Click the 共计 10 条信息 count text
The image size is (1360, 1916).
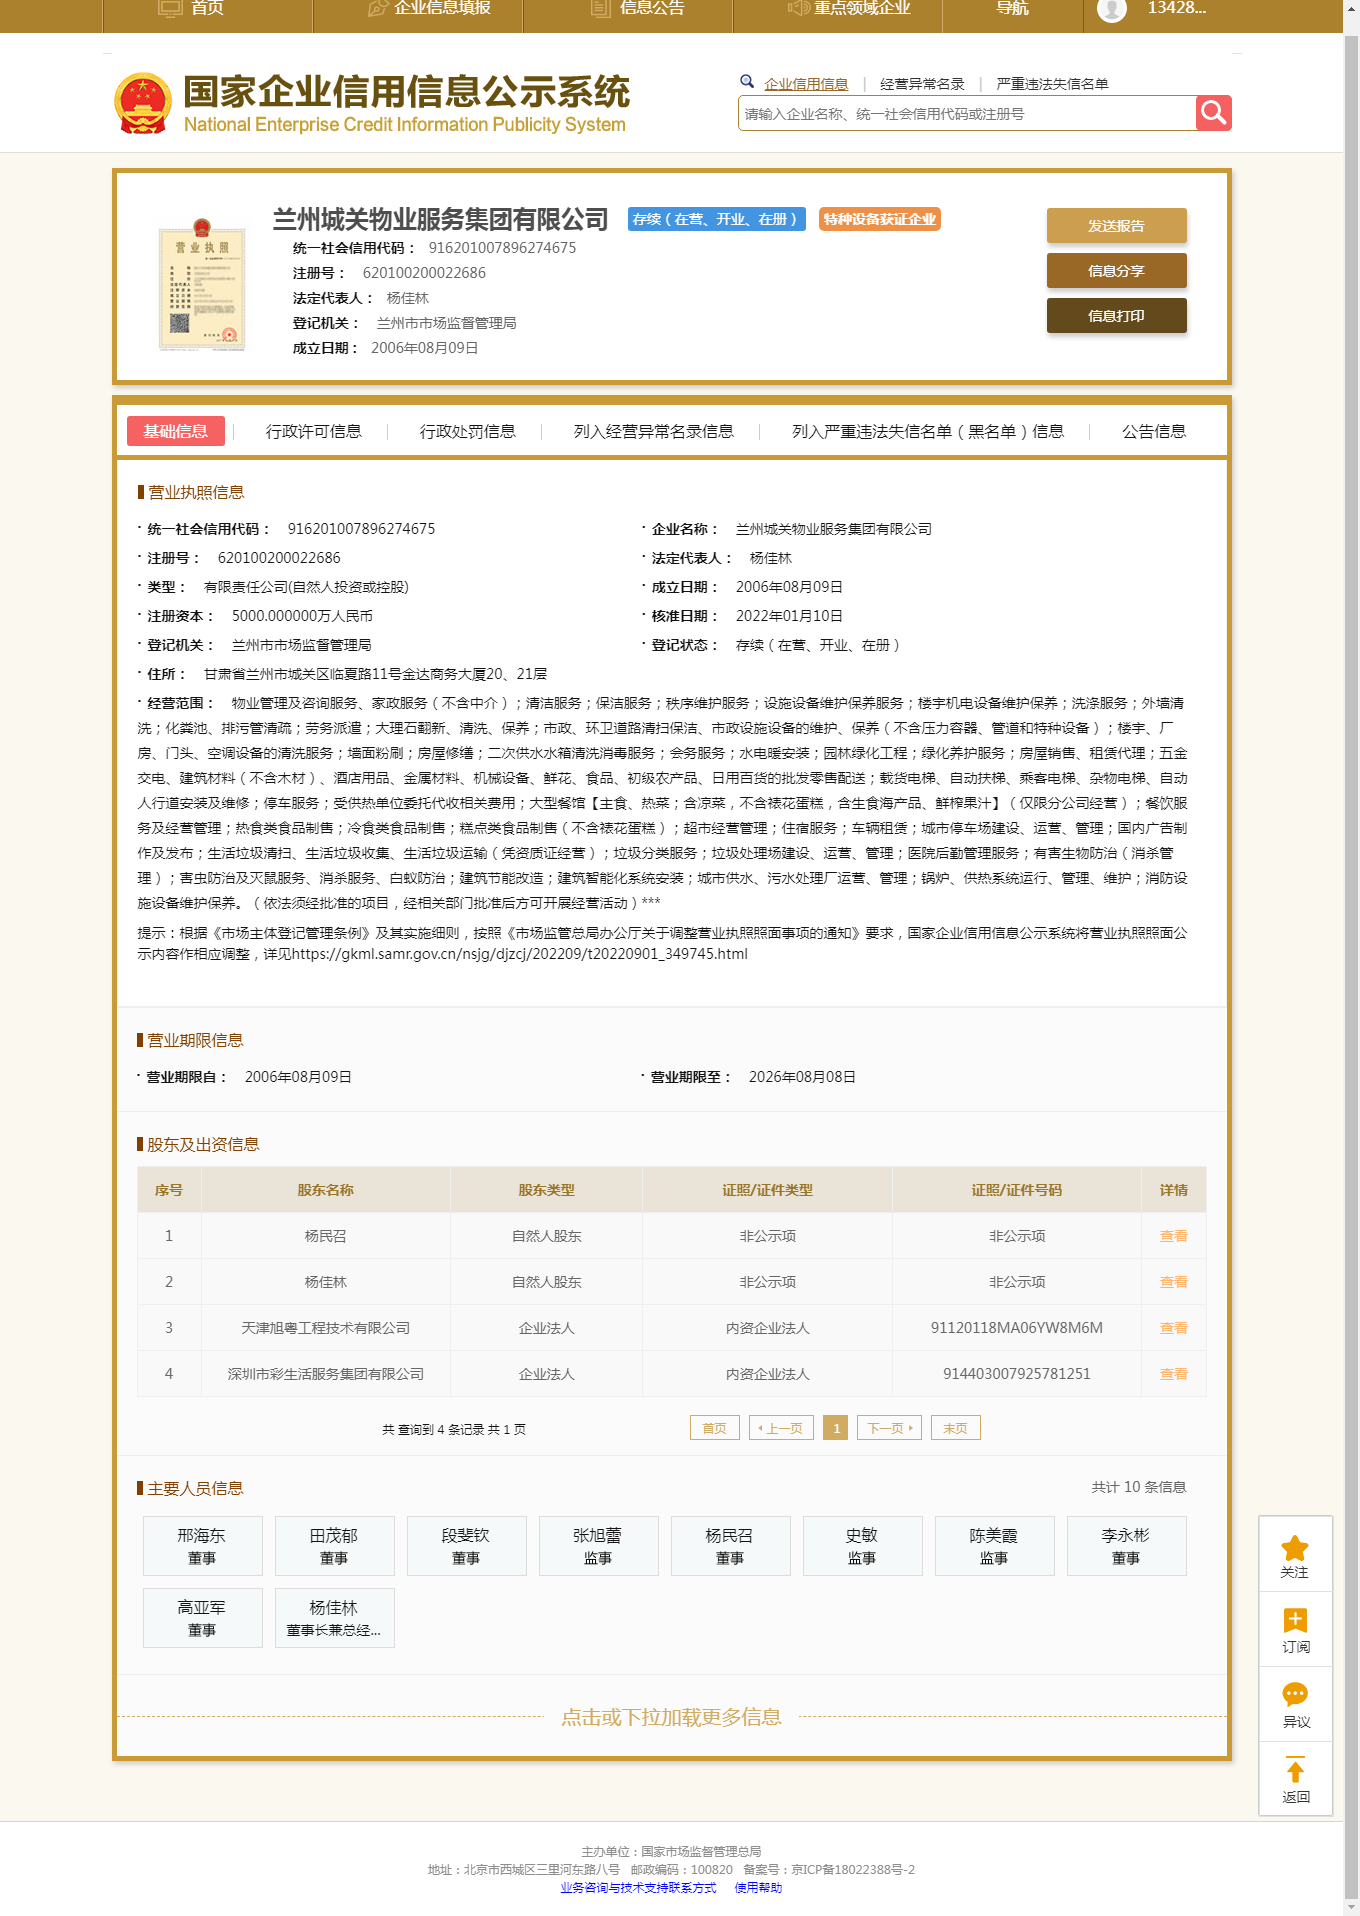pyautogui.click(x=1139, y=1487)
